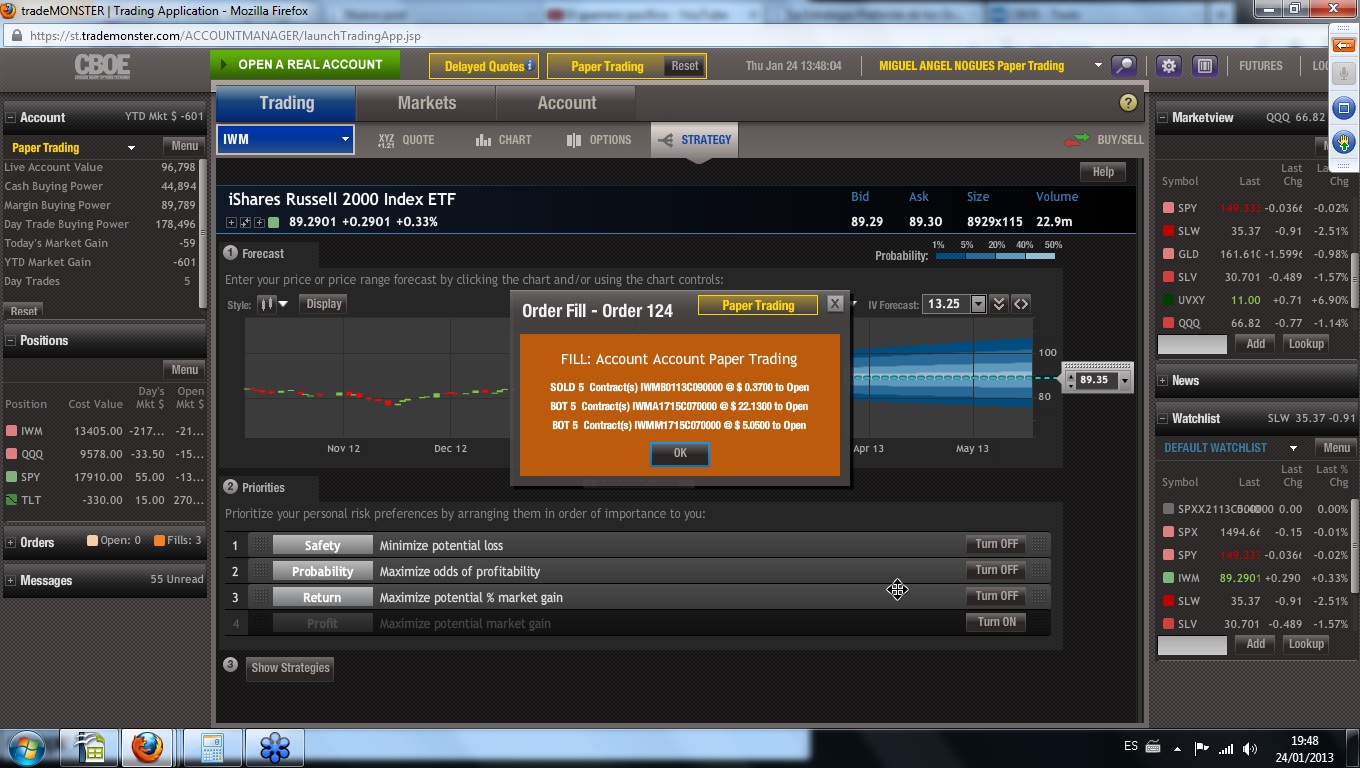Open Firefox from the taskbar
The width and height of the screenshot is (1360, 768).
(x=147, y=747)
